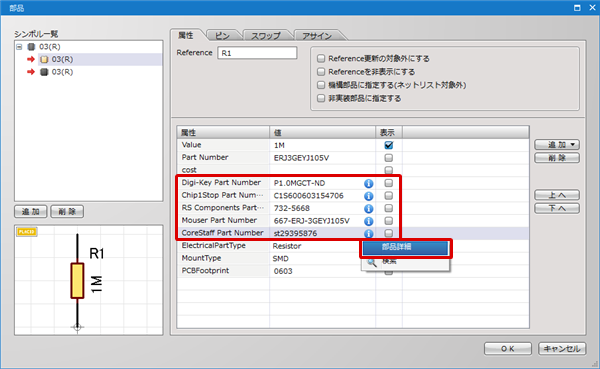Viewport: 600px width, 369px height.
Task: Switch to the スワップ tab
Action: coord(266,36)
